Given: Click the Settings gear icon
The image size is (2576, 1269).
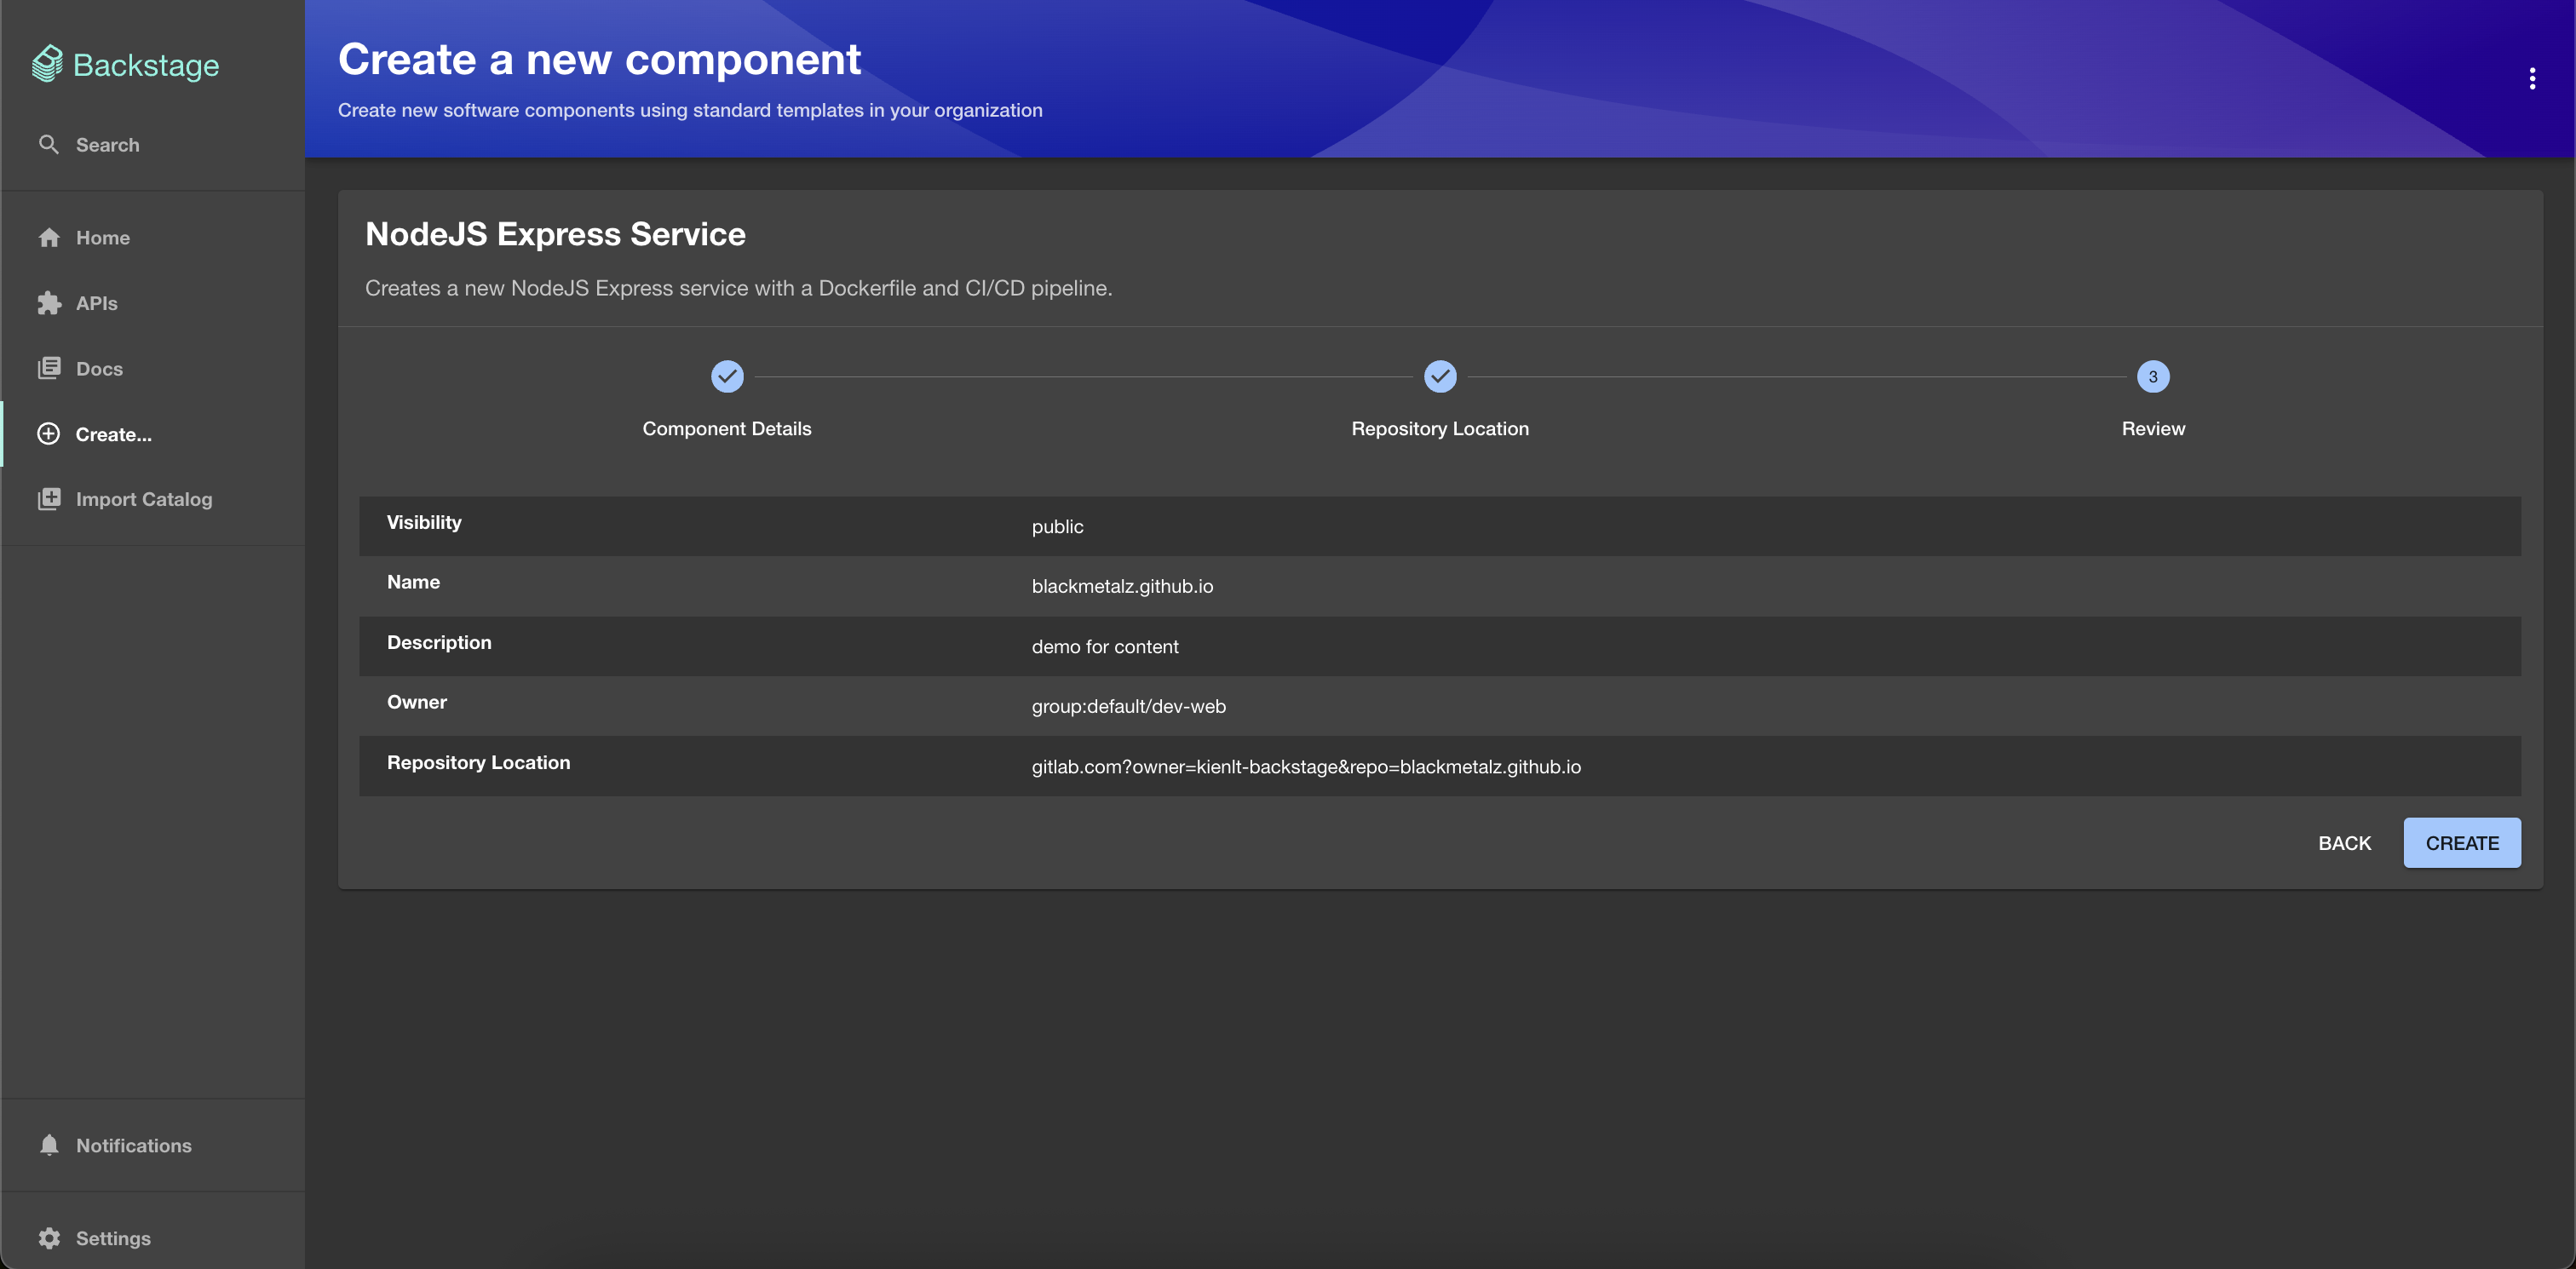Looking at the screenshot, I should 49,1238.
